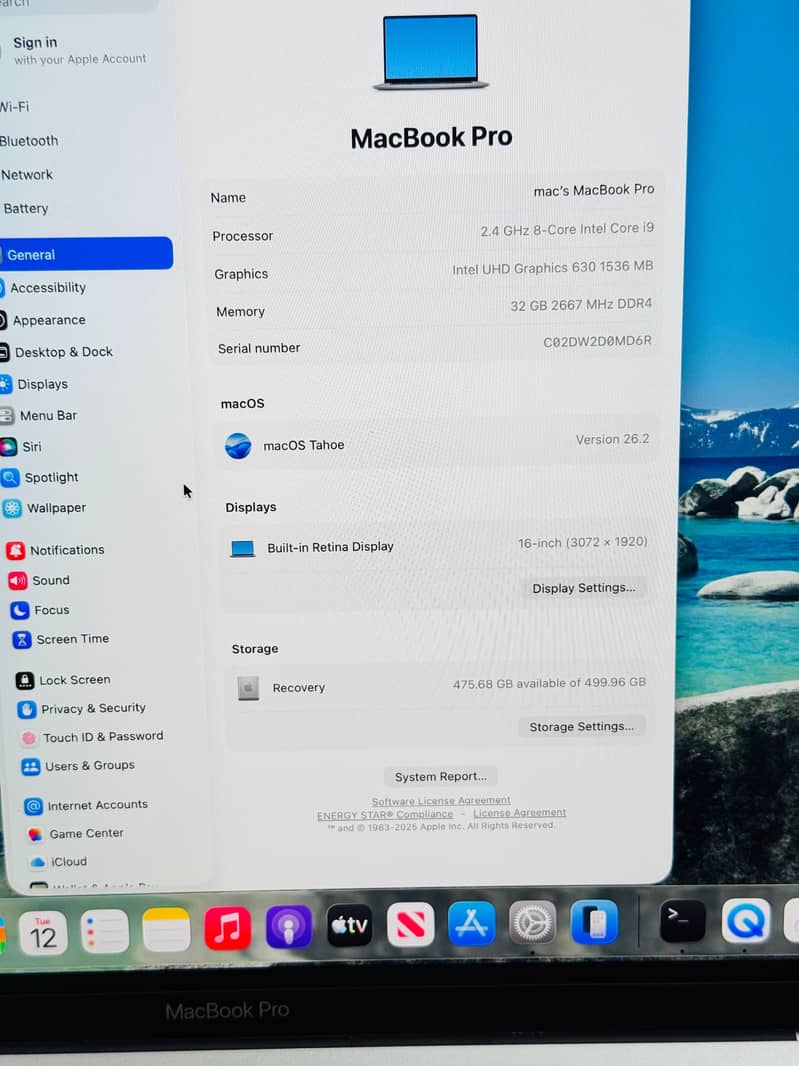Select Appearance in settings sidebar
This screenshot has height=1066, width=799.
[x=44, y=320]
